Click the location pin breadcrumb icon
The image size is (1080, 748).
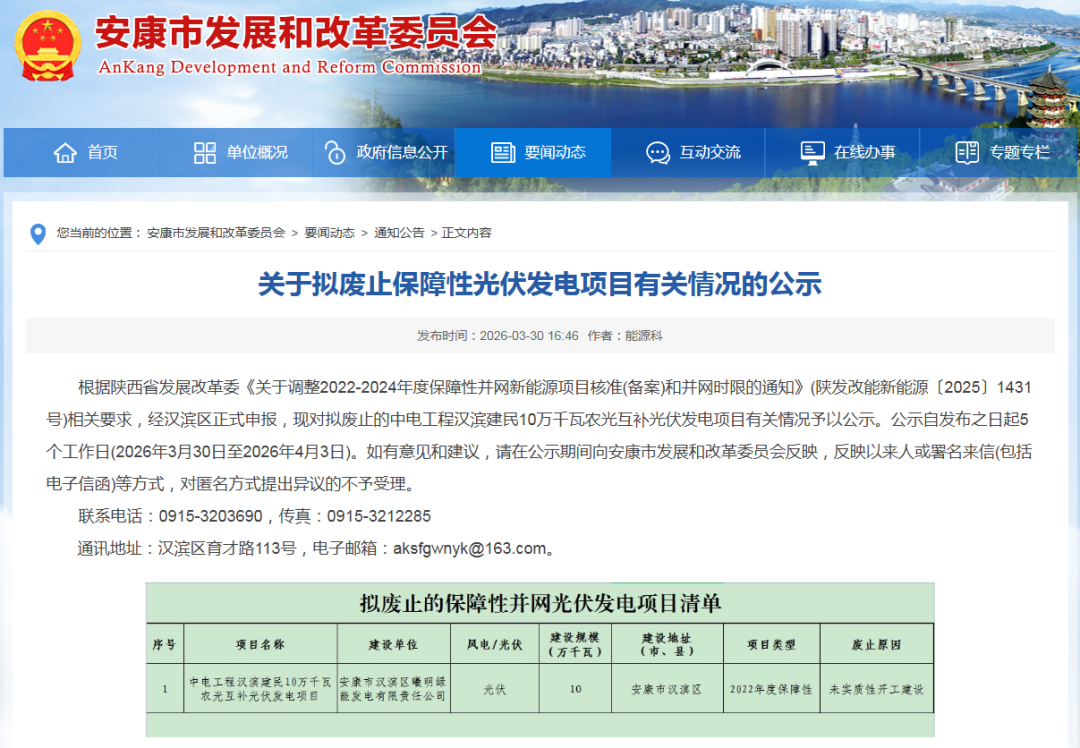click(x=38, y=234)
